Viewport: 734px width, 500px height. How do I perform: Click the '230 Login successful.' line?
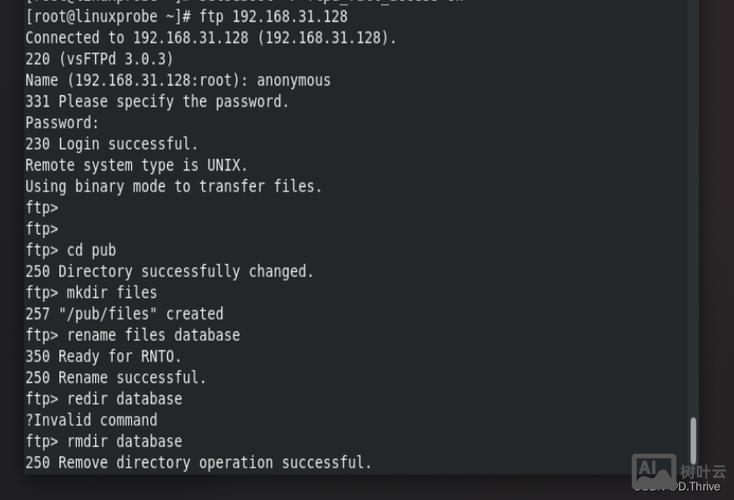pos(111,144)
